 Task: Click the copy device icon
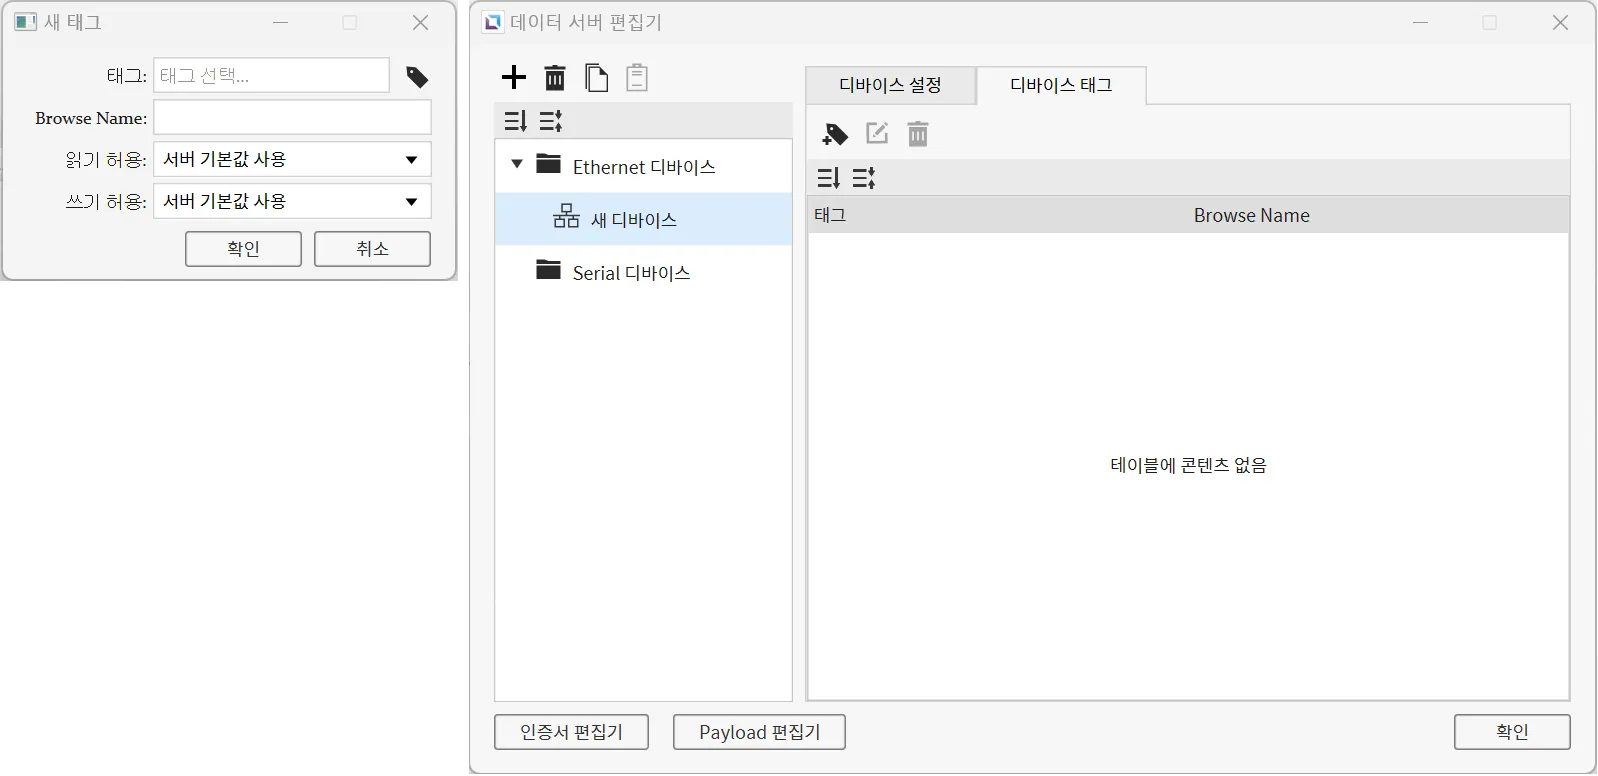point(596,78)
